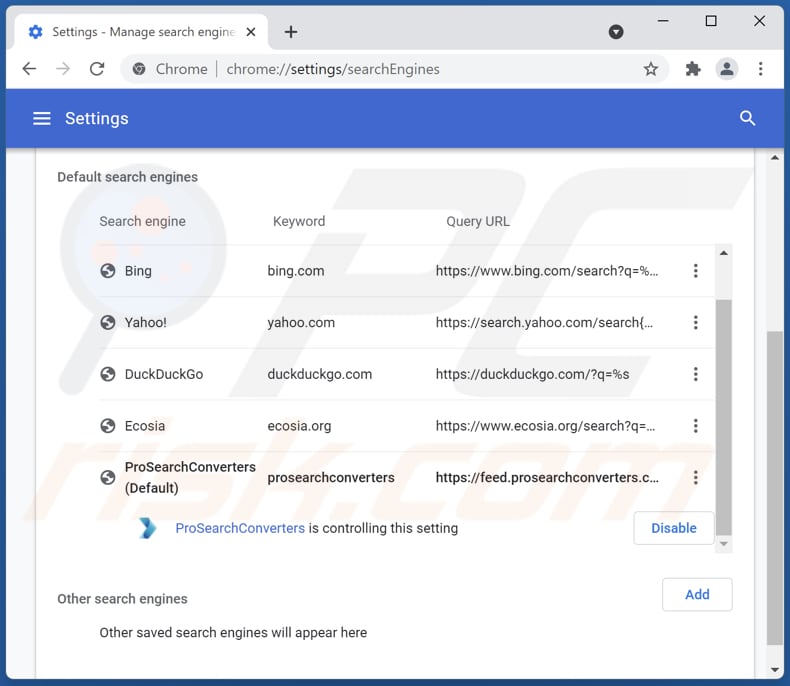
Task: Open a new tab with plus button
Action: point(291,32)
